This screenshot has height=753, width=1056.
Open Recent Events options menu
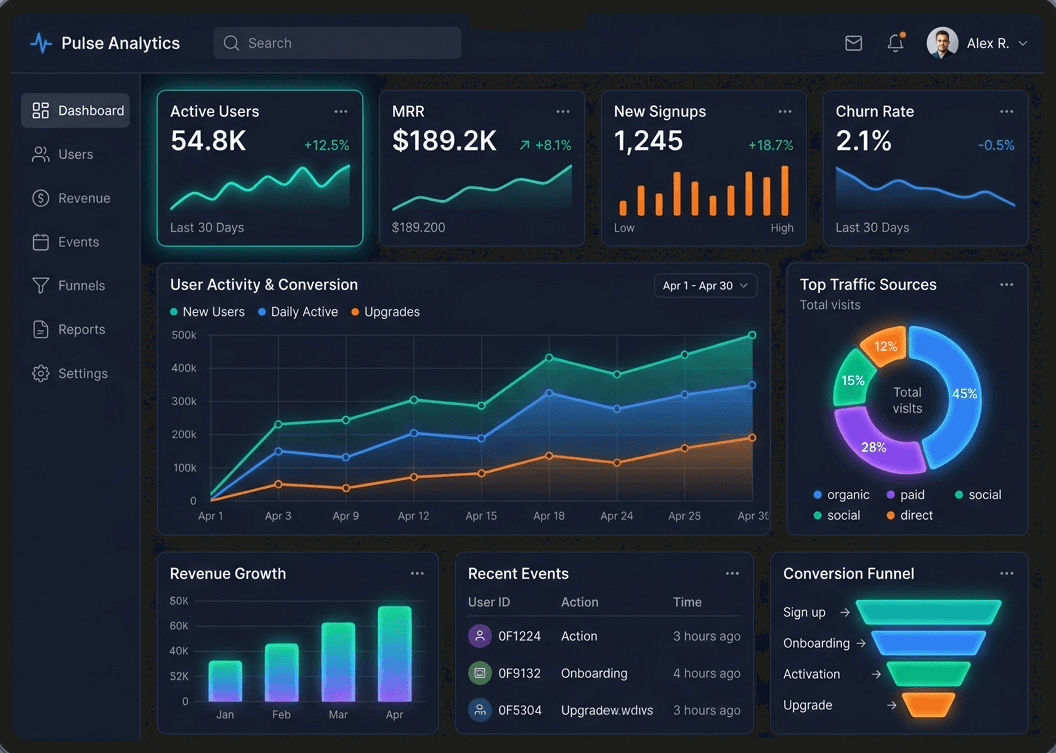[732, 574]
